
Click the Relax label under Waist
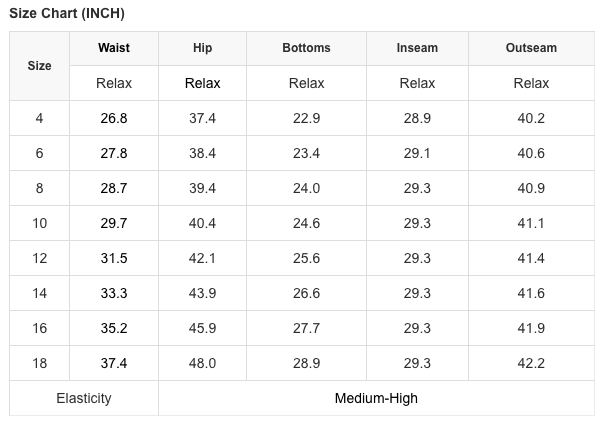pyautogui.click(x=114, y=83)
